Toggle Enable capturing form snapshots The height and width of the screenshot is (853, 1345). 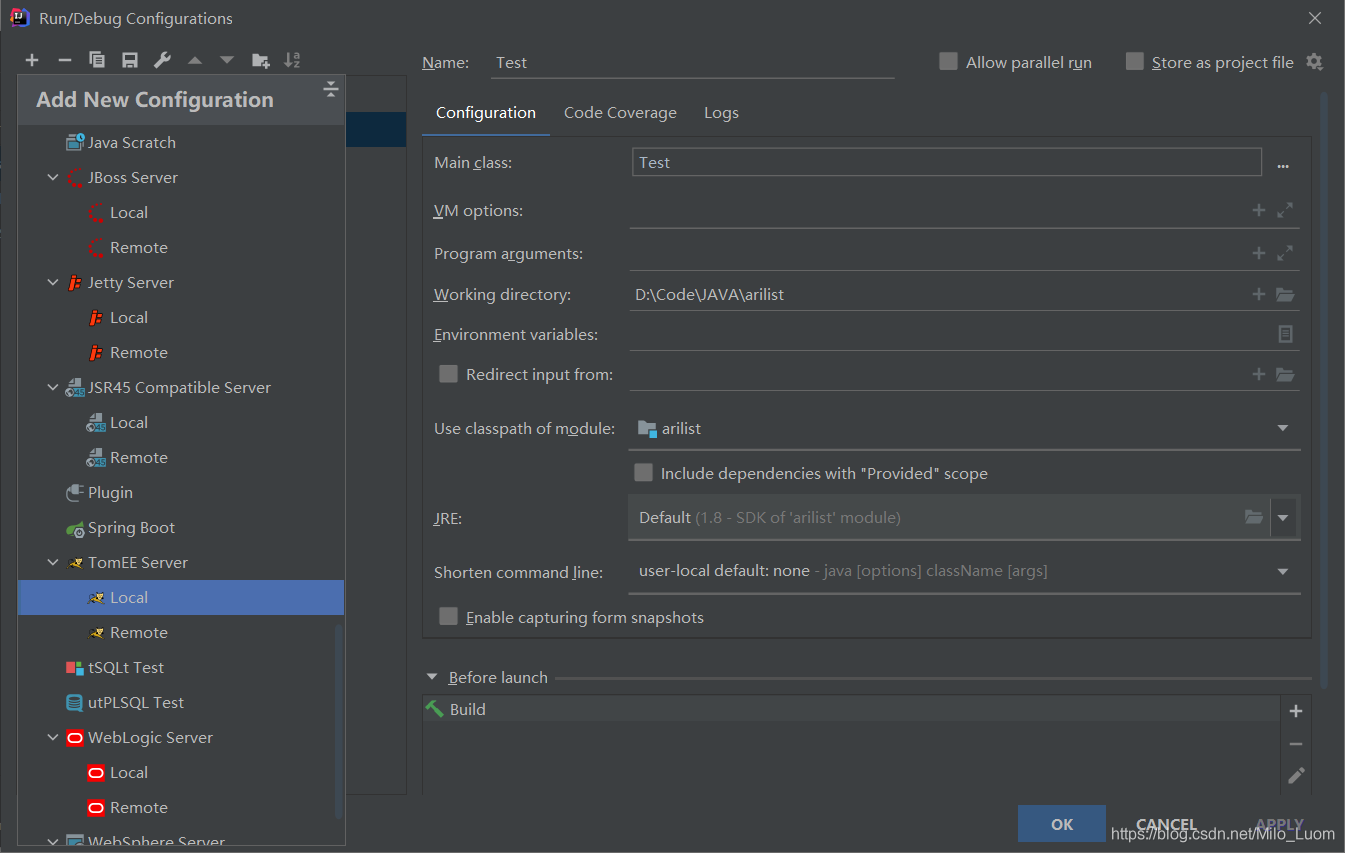pyautogui.click(x=449, y=617)
